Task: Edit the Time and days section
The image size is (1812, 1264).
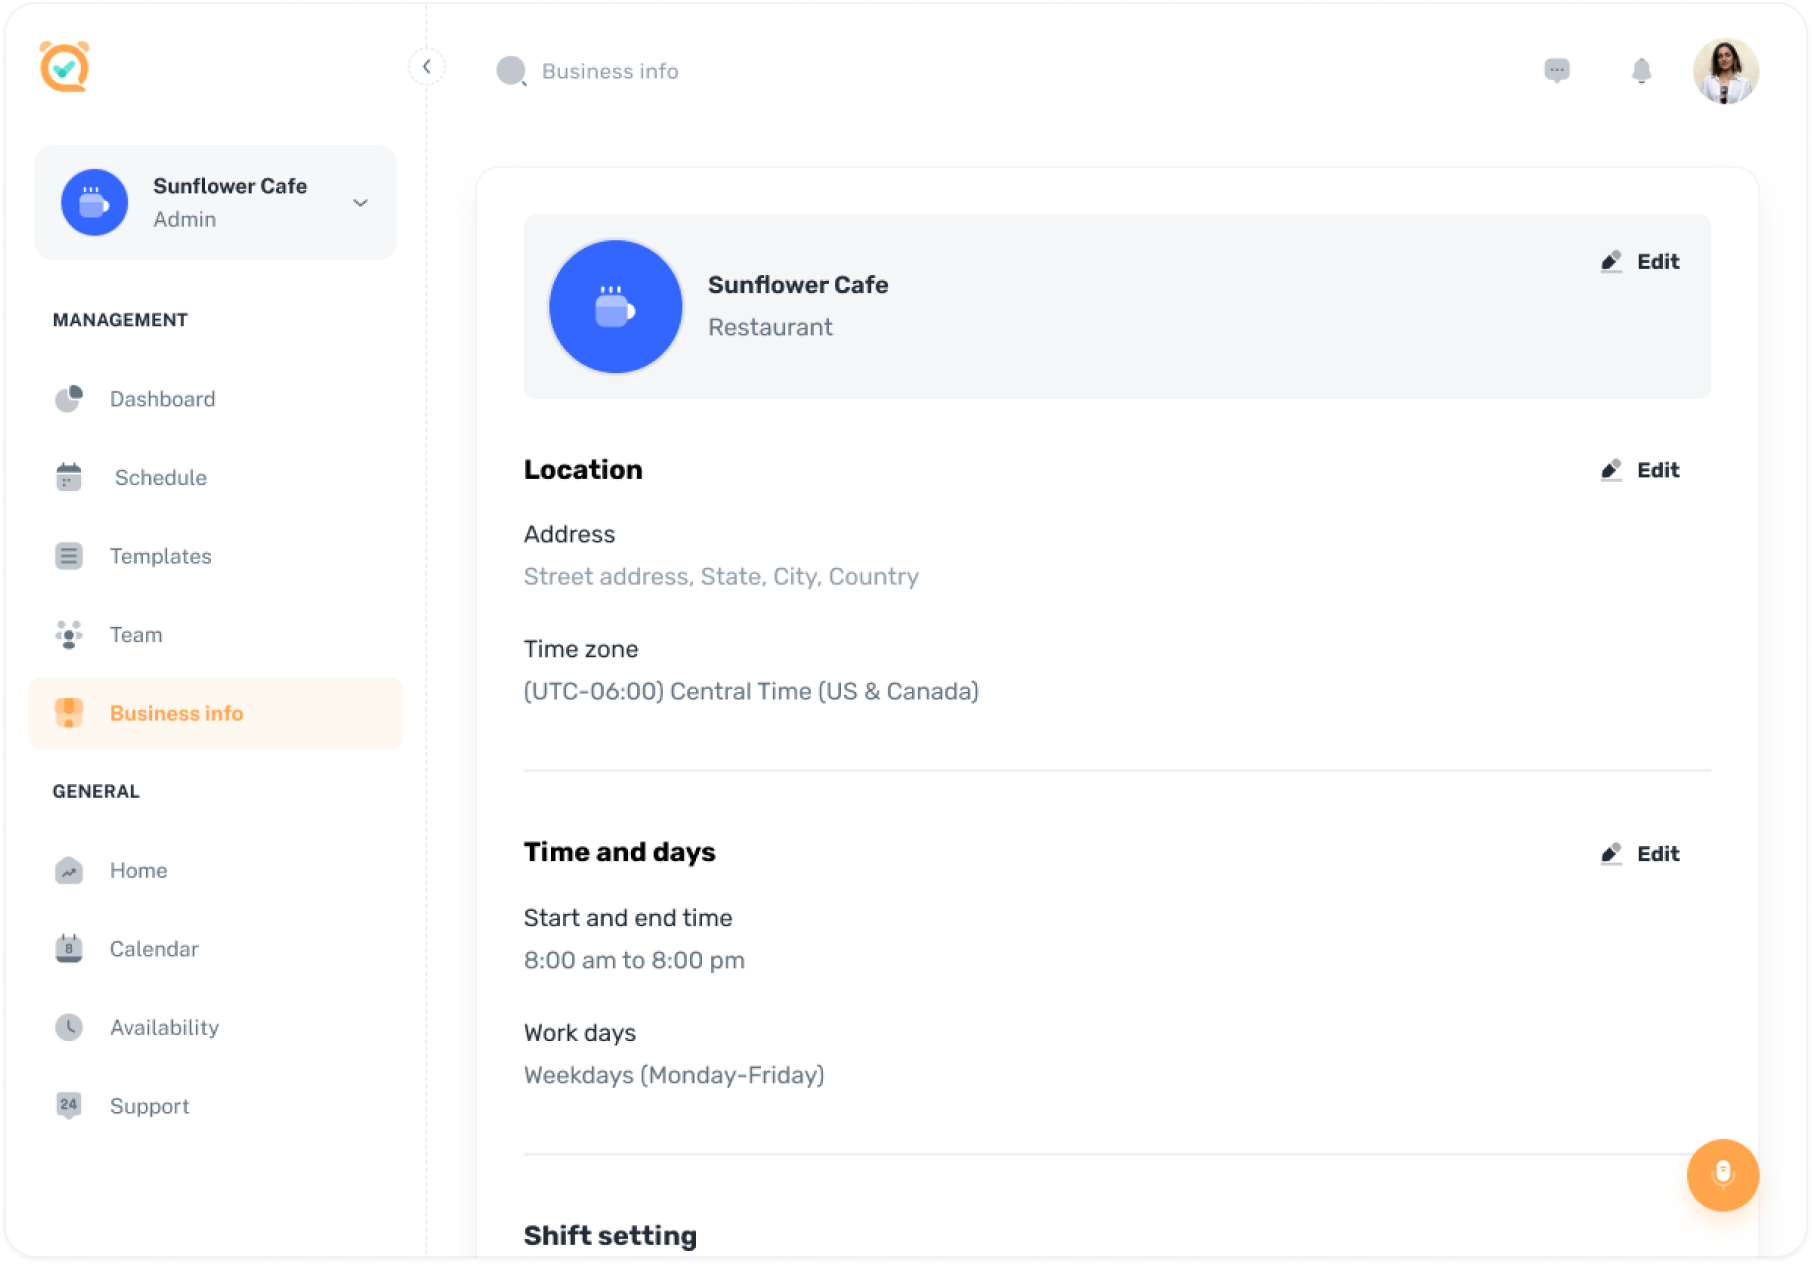Action: [1640, 854]
